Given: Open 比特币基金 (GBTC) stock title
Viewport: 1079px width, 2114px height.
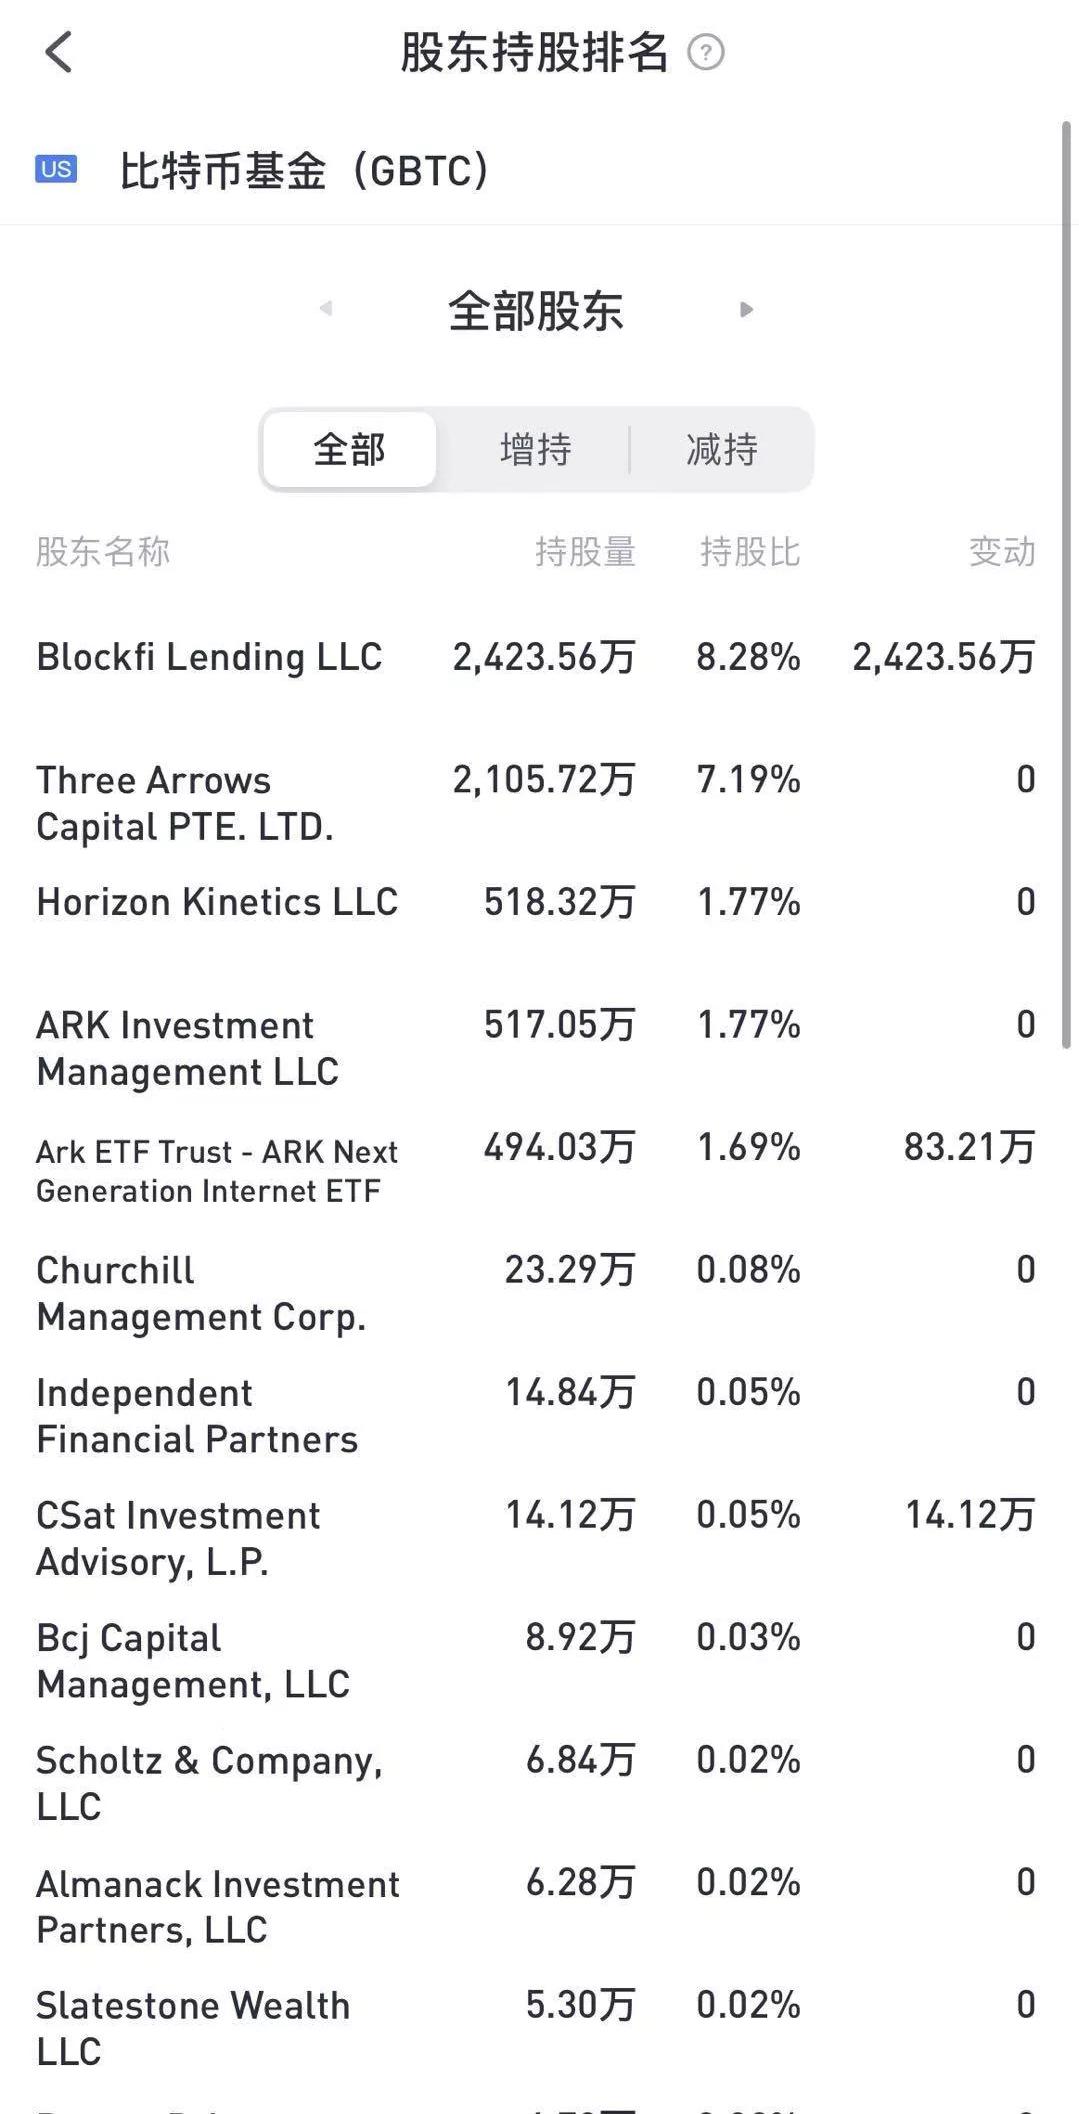Looking at the screenshot, I should coord(304,170).
